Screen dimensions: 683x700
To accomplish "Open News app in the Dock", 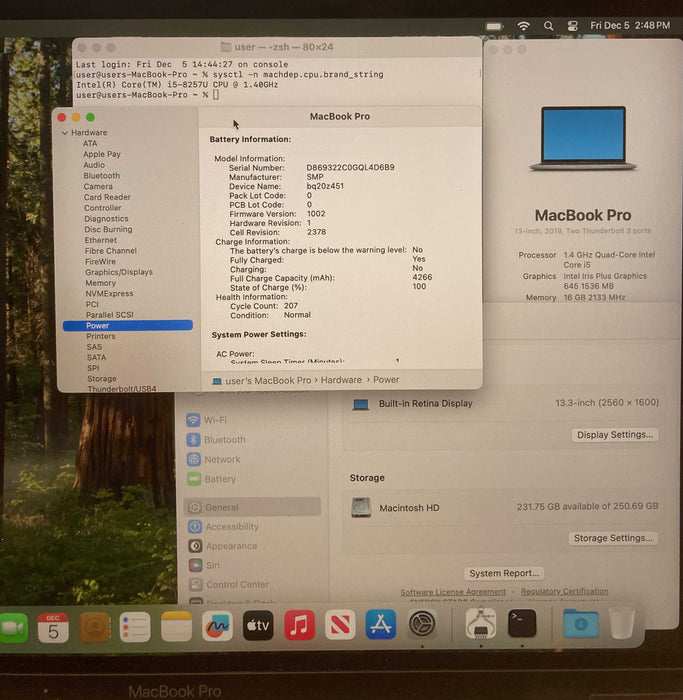I will point(340,625).
